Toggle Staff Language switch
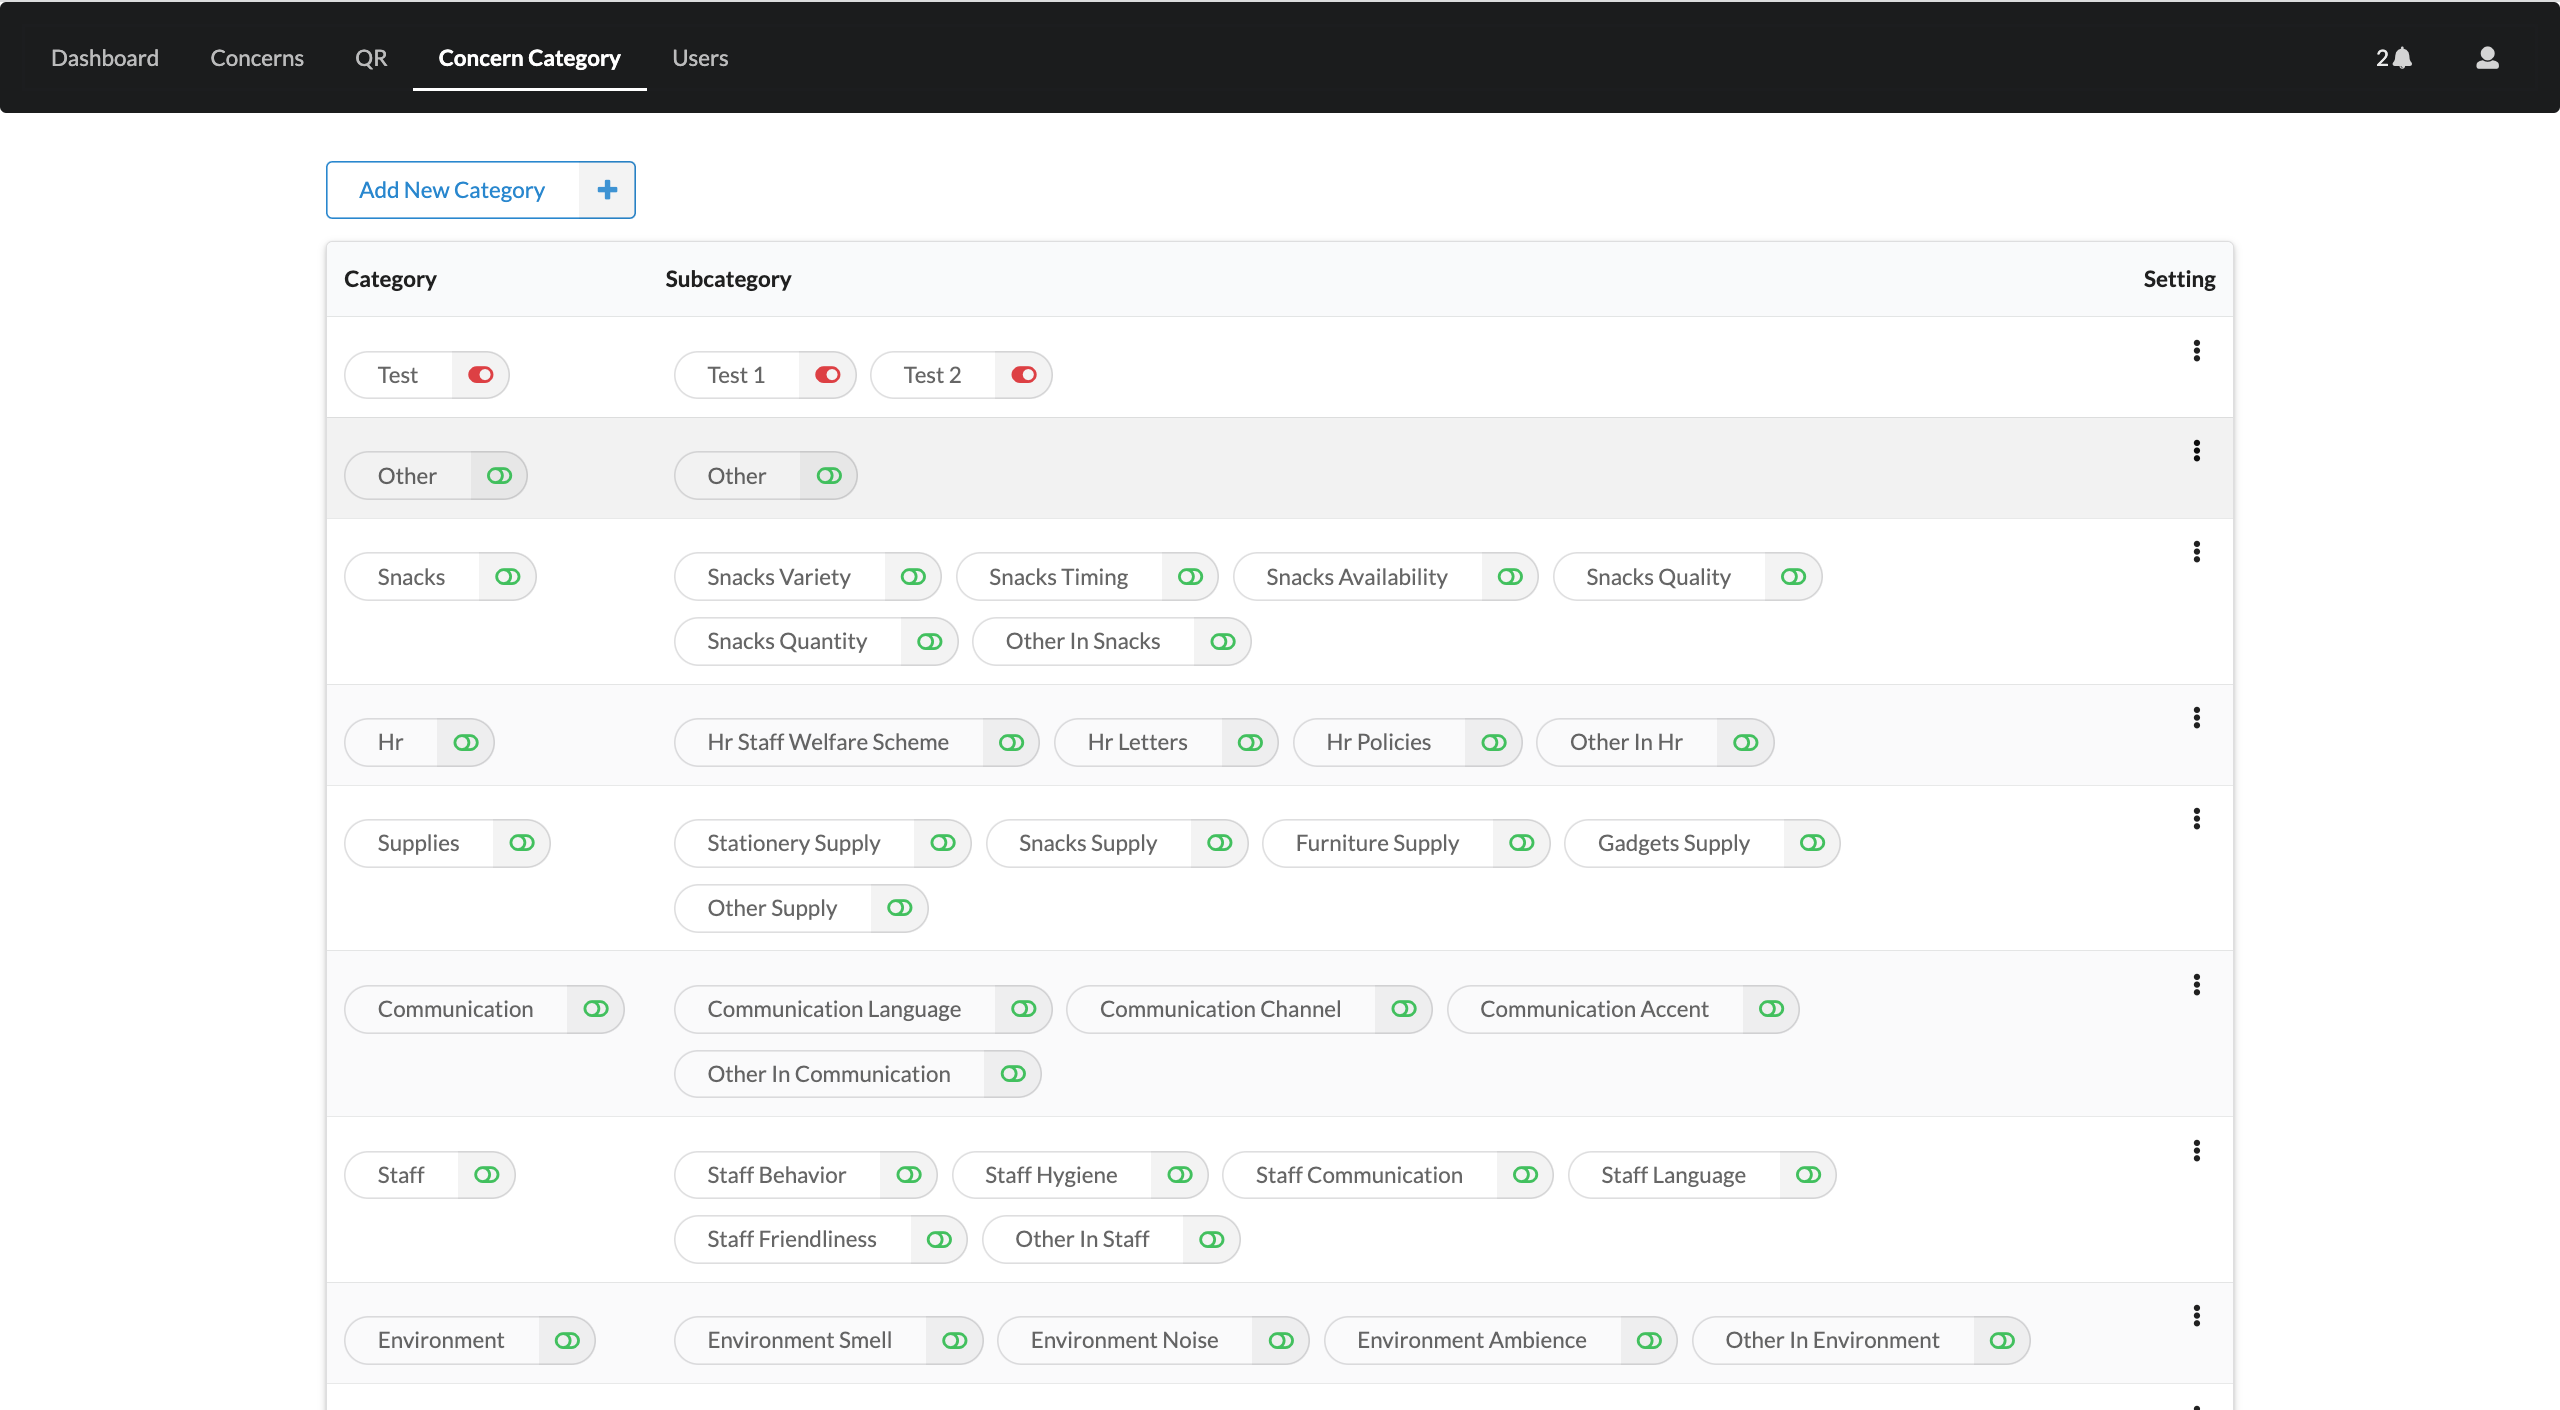 1808,1175
